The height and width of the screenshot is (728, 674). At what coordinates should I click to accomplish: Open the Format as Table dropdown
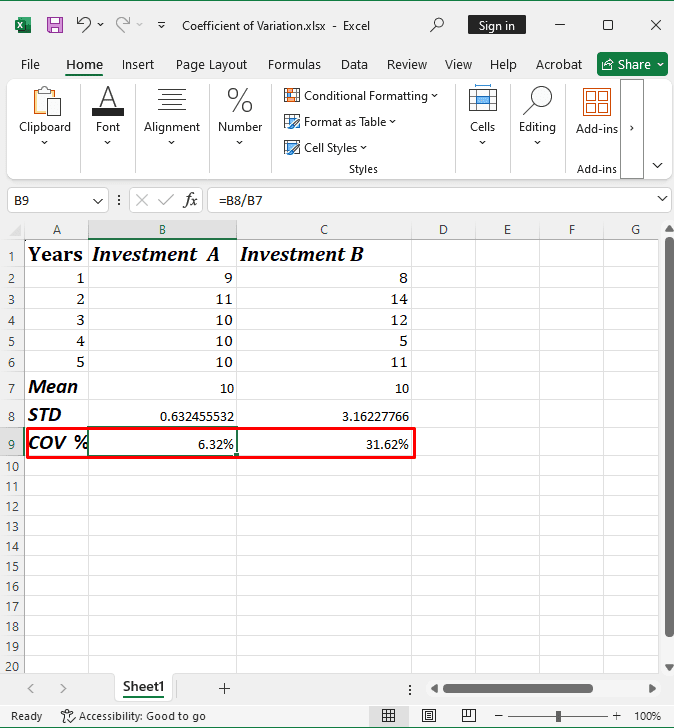[x=341, y=122]
